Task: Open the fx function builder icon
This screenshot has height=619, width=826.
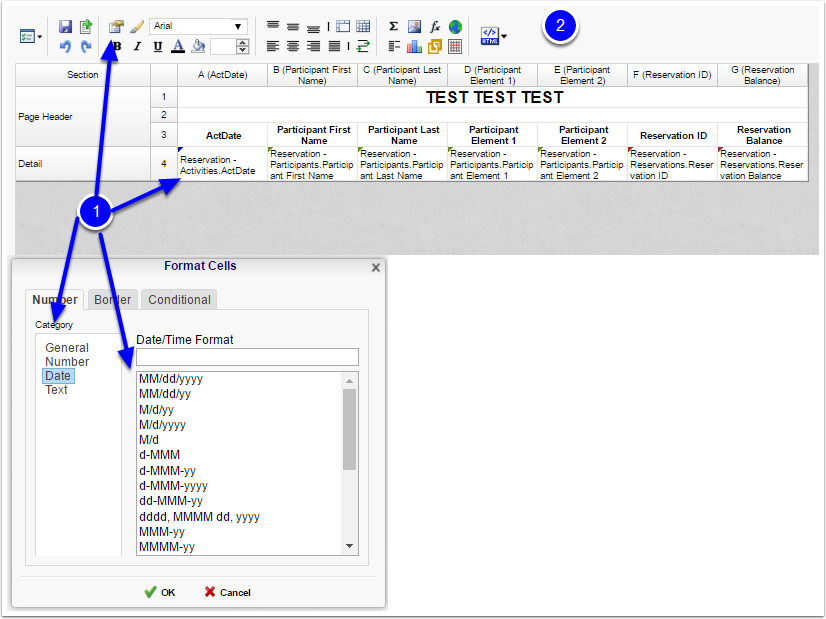Action: coord(434,26)
